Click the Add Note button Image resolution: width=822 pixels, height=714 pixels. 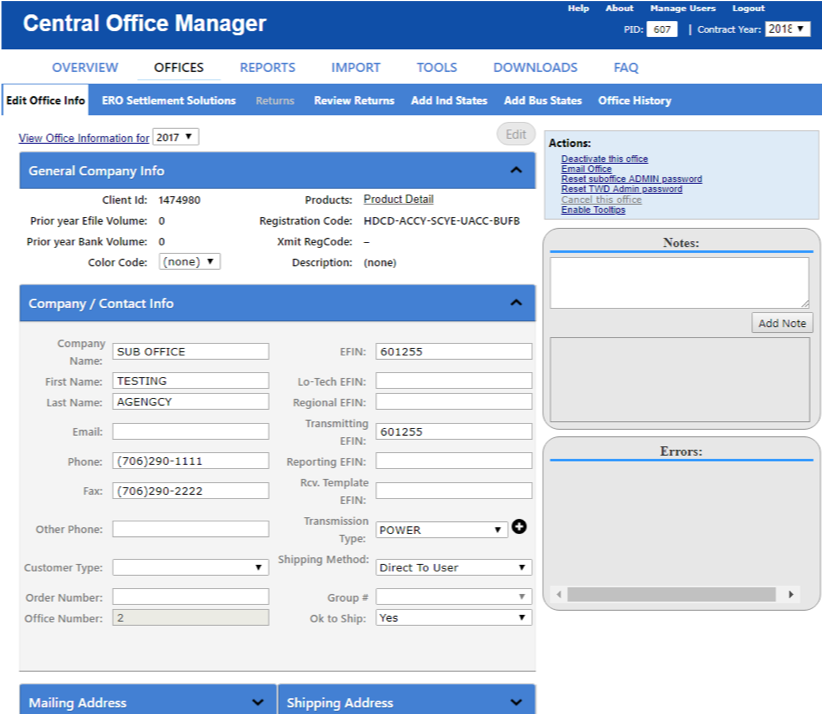pos(782,322)
